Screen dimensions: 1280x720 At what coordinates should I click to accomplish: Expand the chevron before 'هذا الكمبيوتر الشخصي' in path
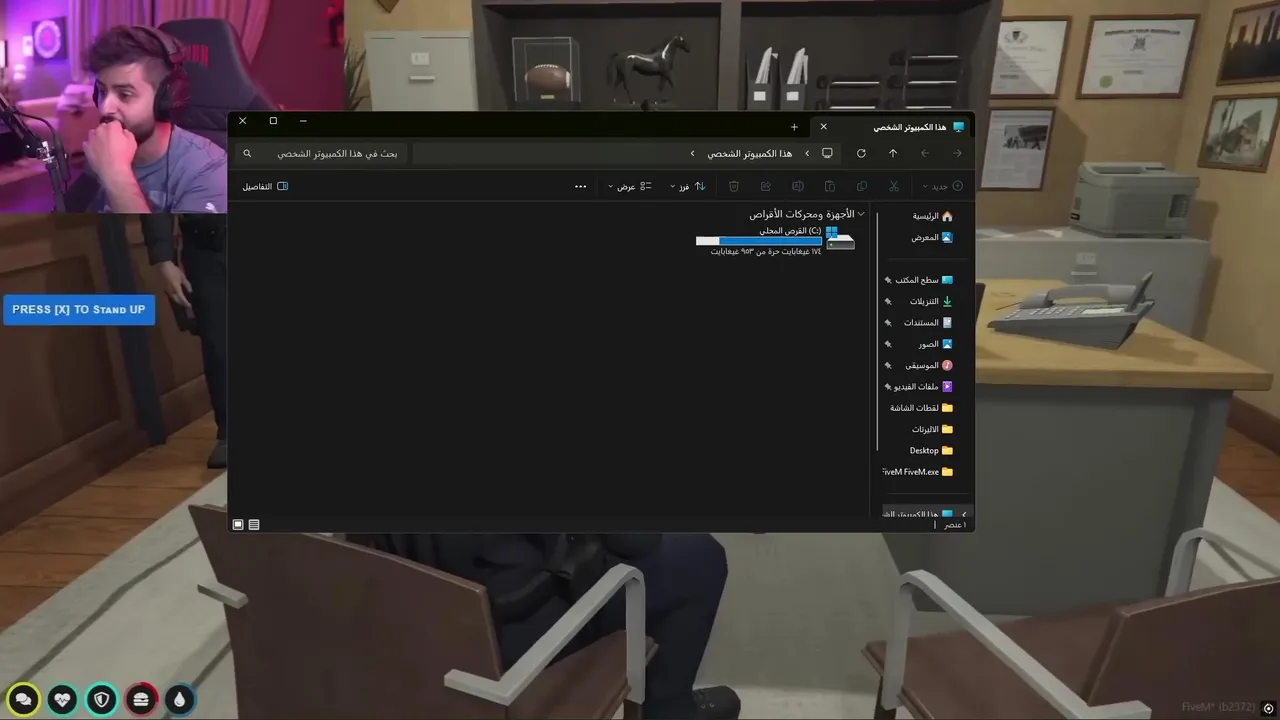807,153
